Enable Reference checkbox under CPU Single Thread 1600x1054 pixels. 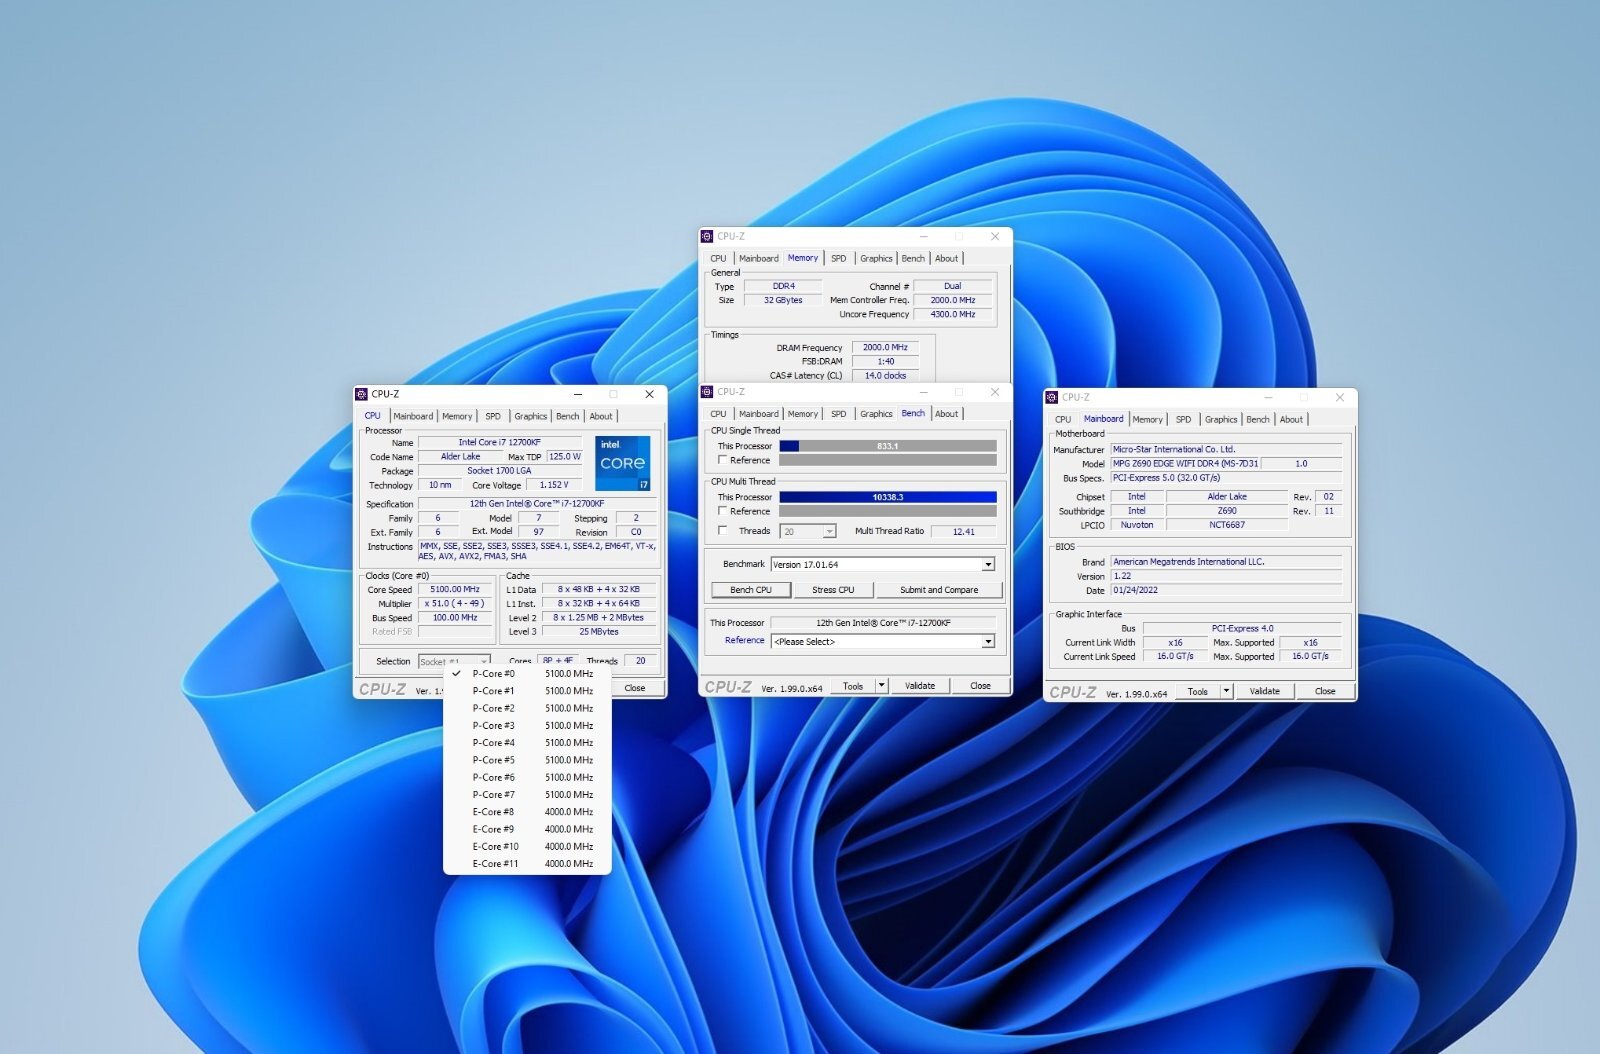coord(723,460)
